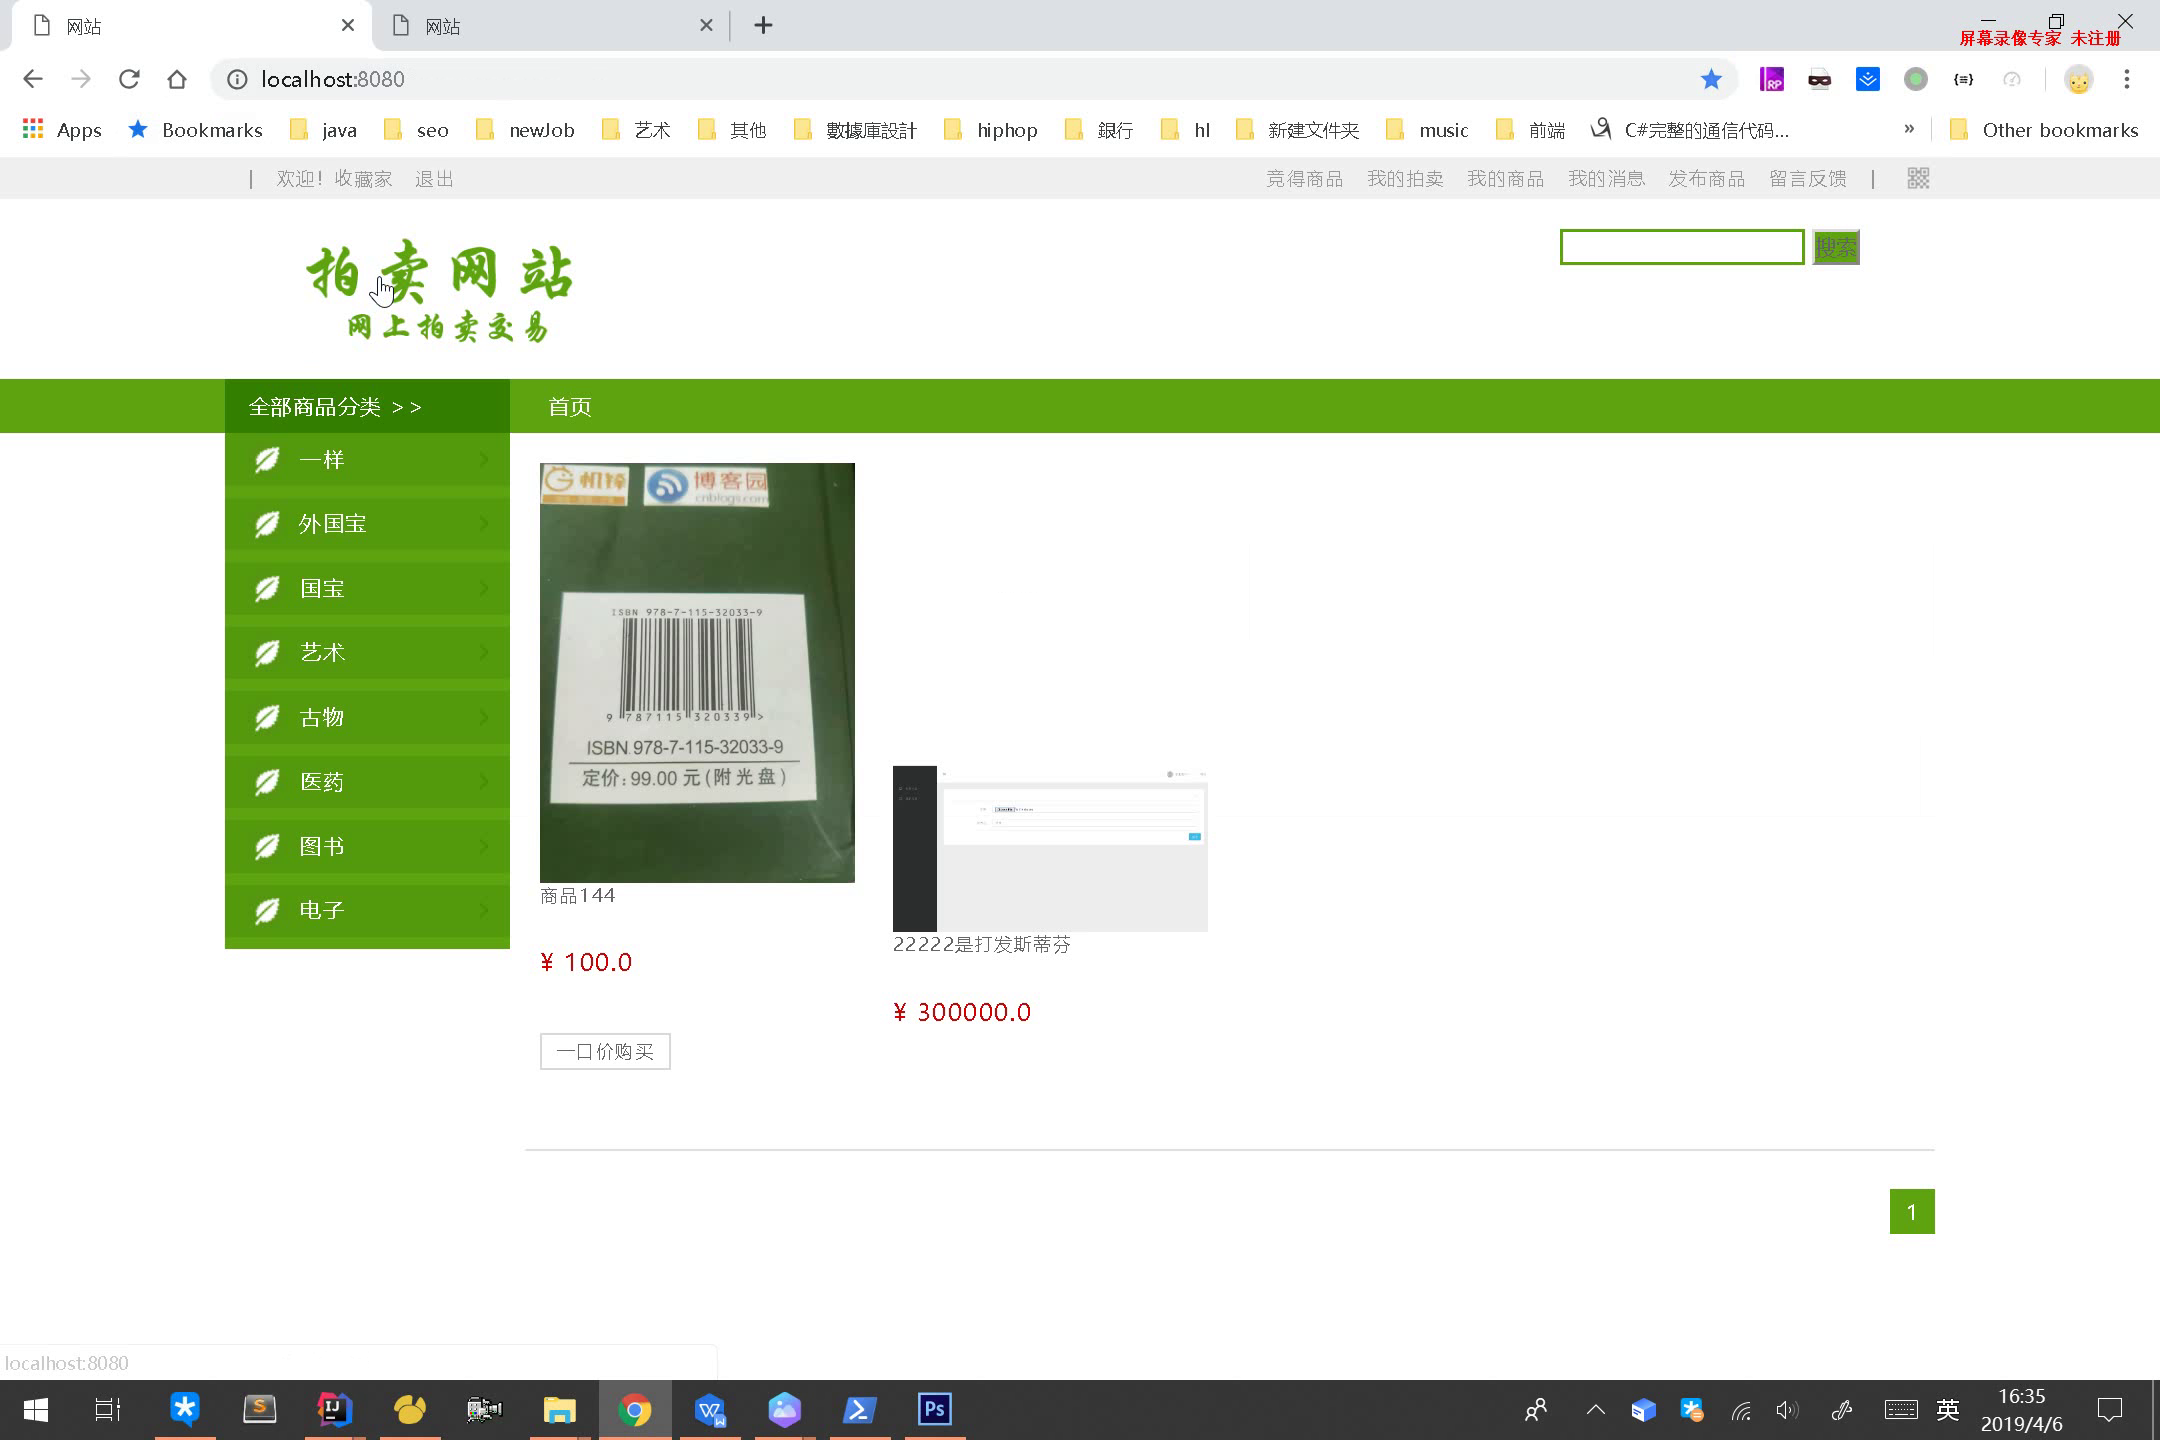Close the first 网站 tab
Viewport: 2160px width, 1440px height.
(347, 25)
